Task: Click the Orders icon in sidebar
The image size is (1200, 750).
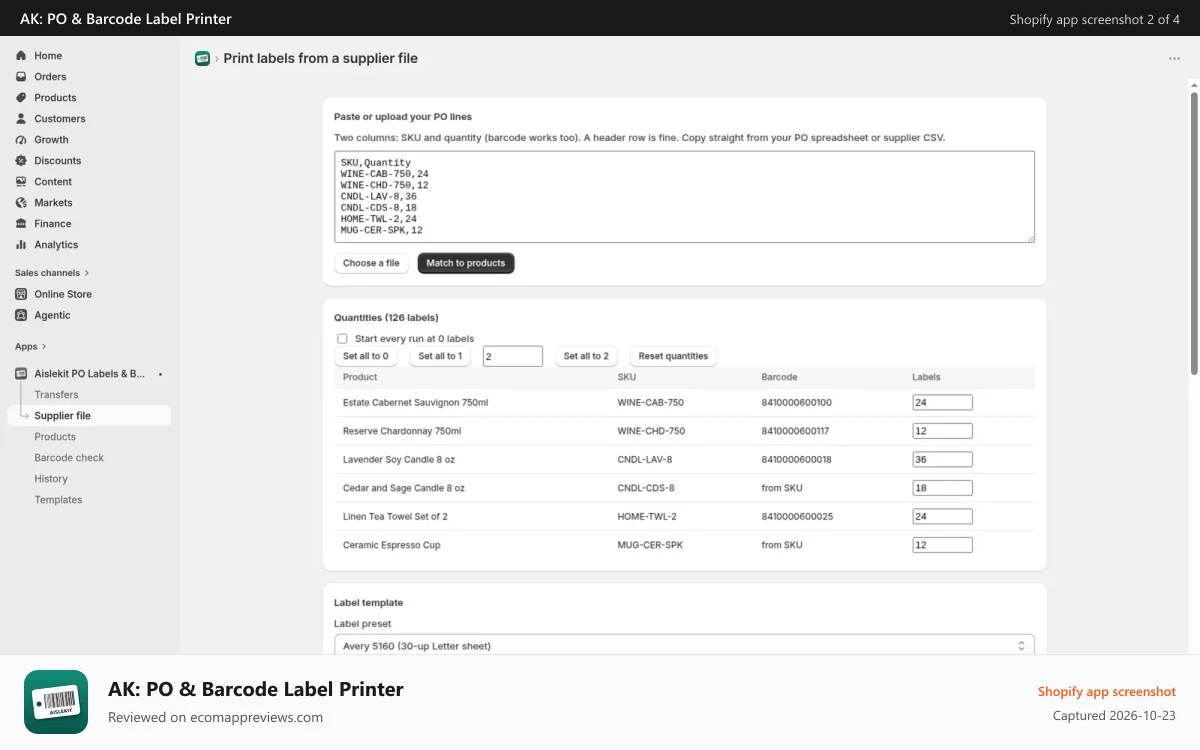Action: click(x=21, y=77)
